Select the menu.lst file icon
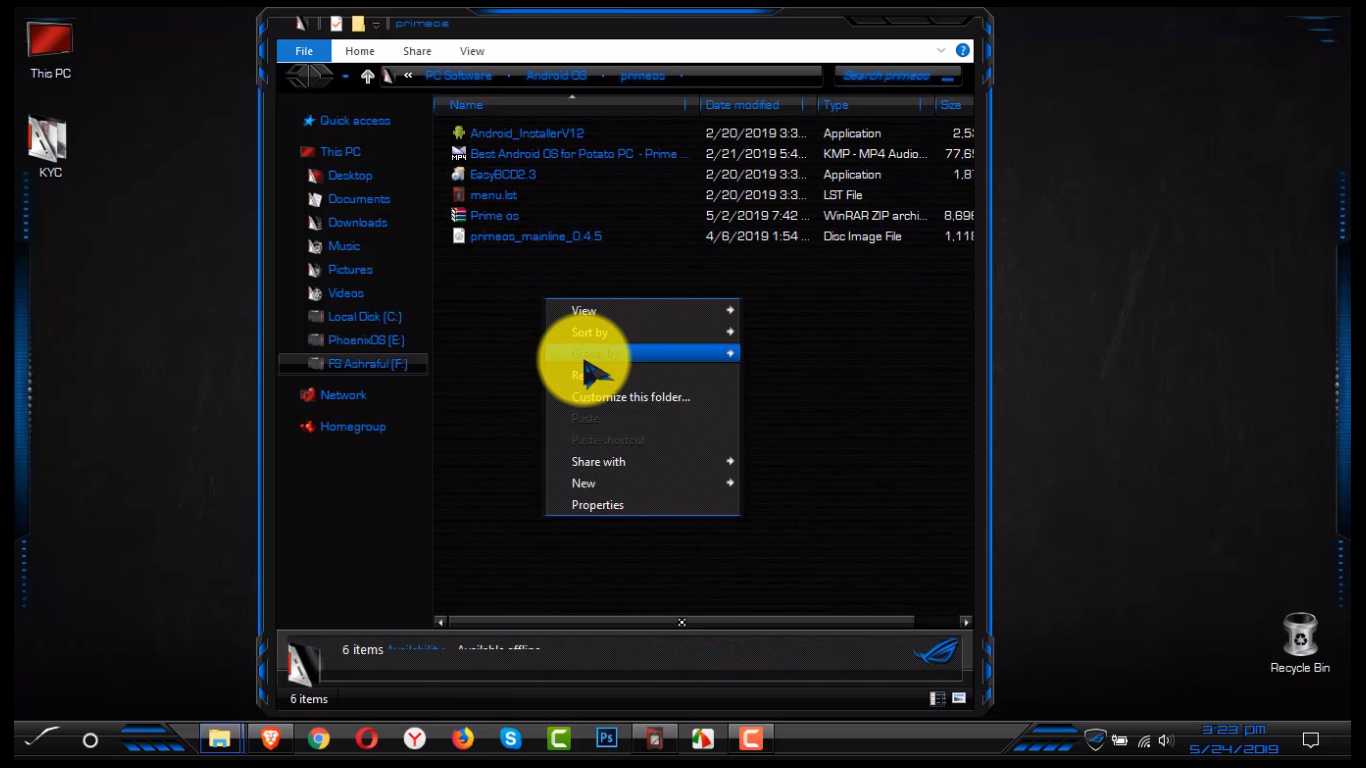 (x=458, y=195)
